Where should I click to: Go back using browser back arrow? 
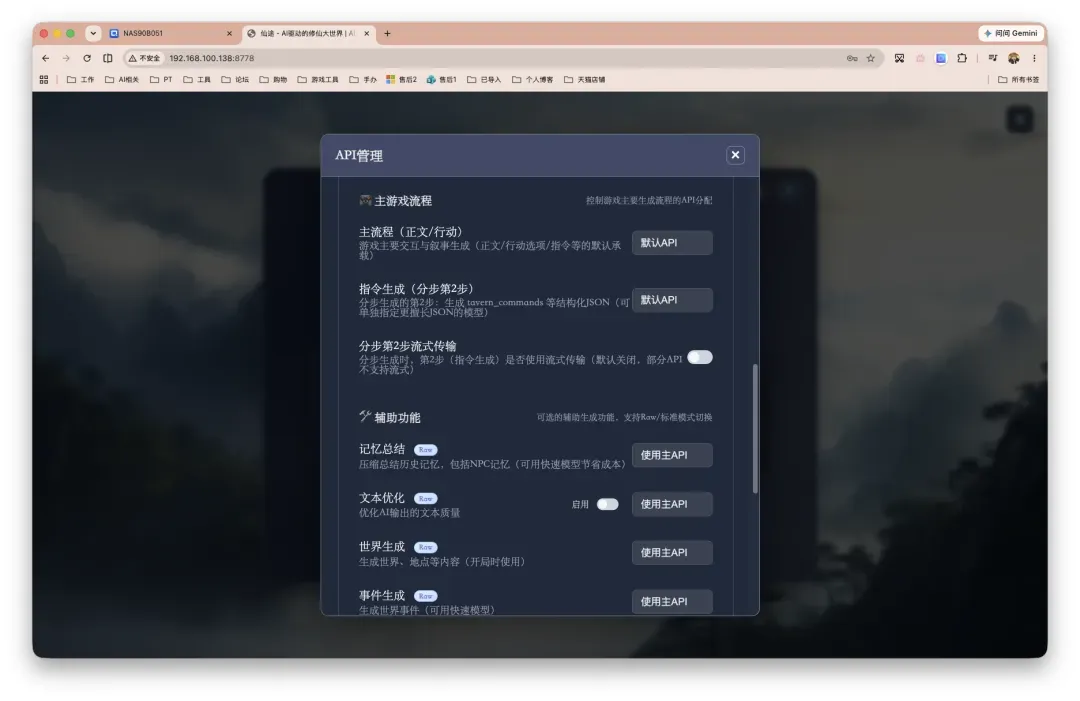click(45, 59)
